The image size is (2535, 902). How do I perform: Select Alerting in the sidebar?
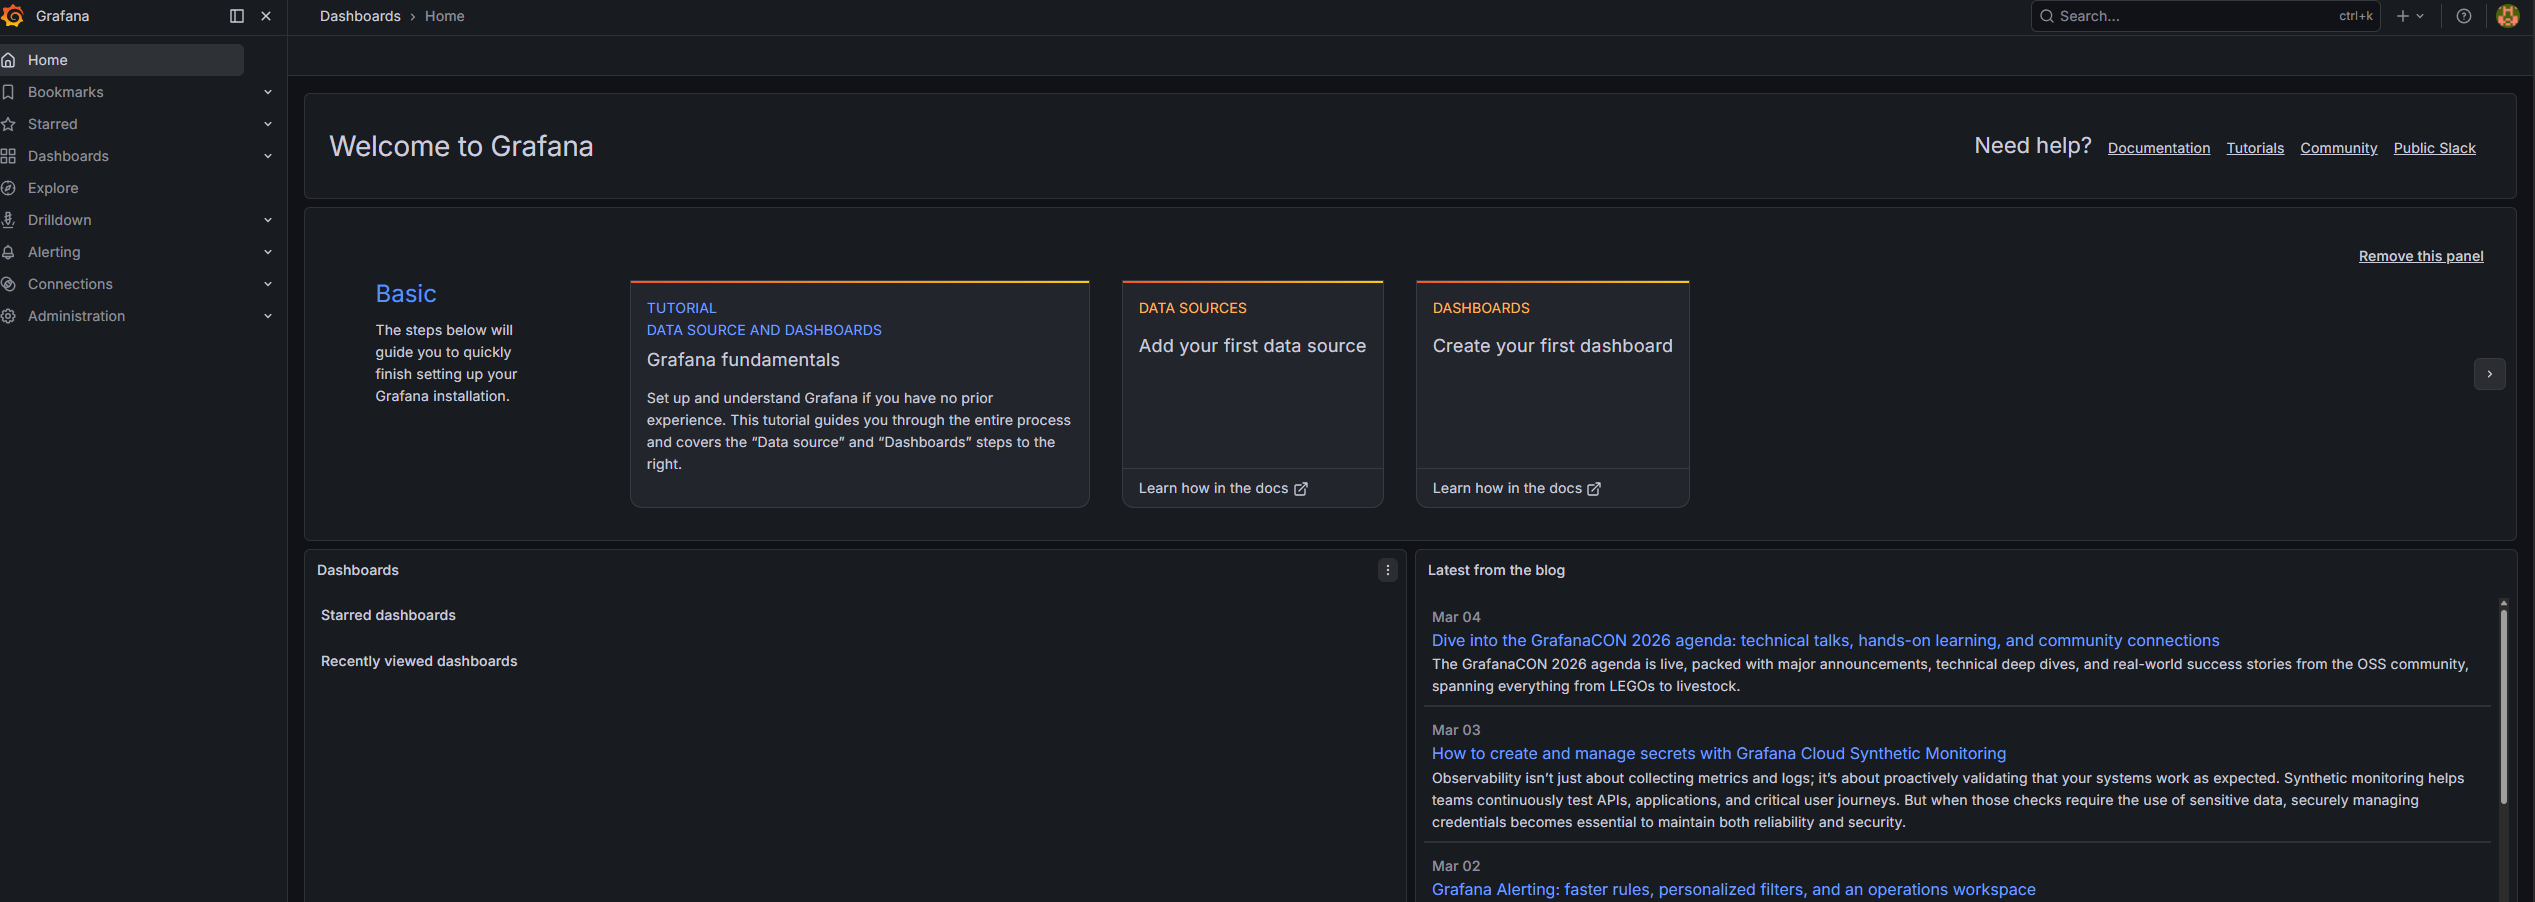[x=54, y=252]
